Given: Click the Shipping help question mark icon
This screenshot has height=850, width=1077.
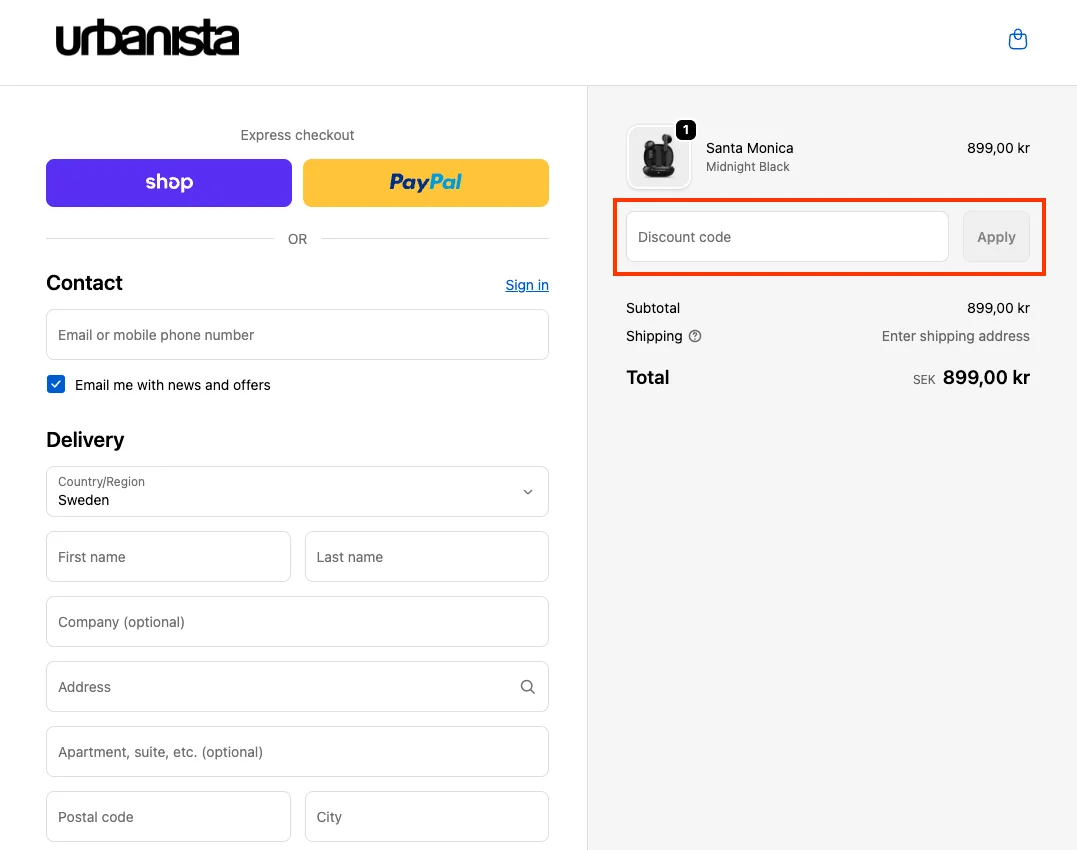Looking at the screenshot, I should pos(695,336).
